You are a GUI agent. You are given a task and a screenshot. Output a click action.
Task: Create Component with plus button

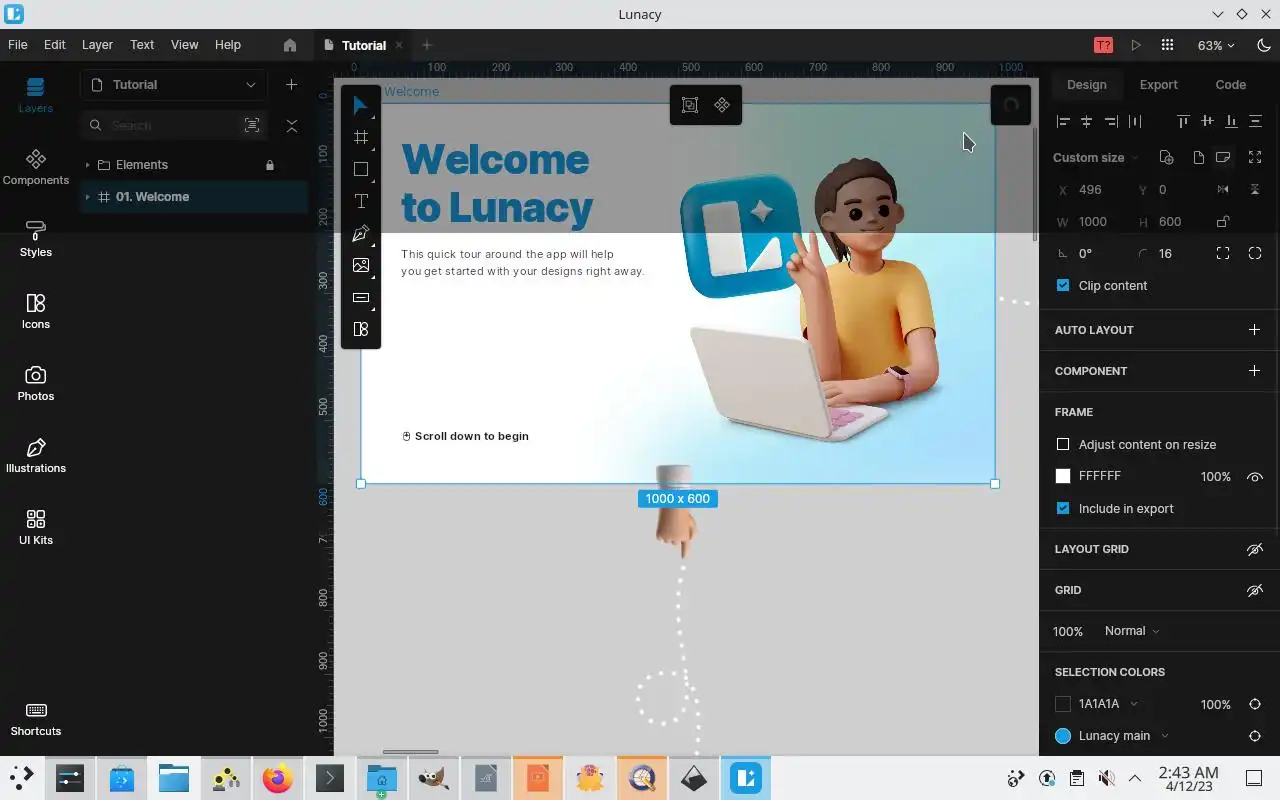coord(1254,370)
